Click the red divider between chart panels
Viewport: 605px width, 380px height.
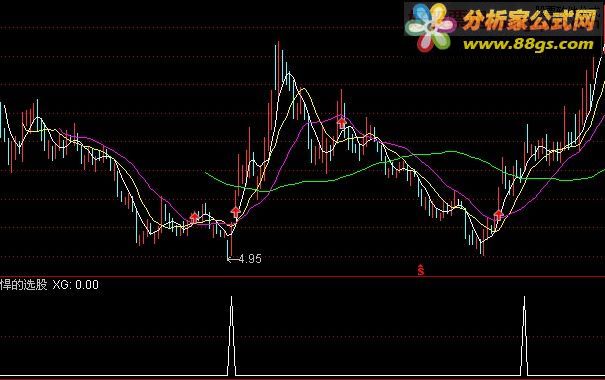pyautogui.click(x=302, y=277)
